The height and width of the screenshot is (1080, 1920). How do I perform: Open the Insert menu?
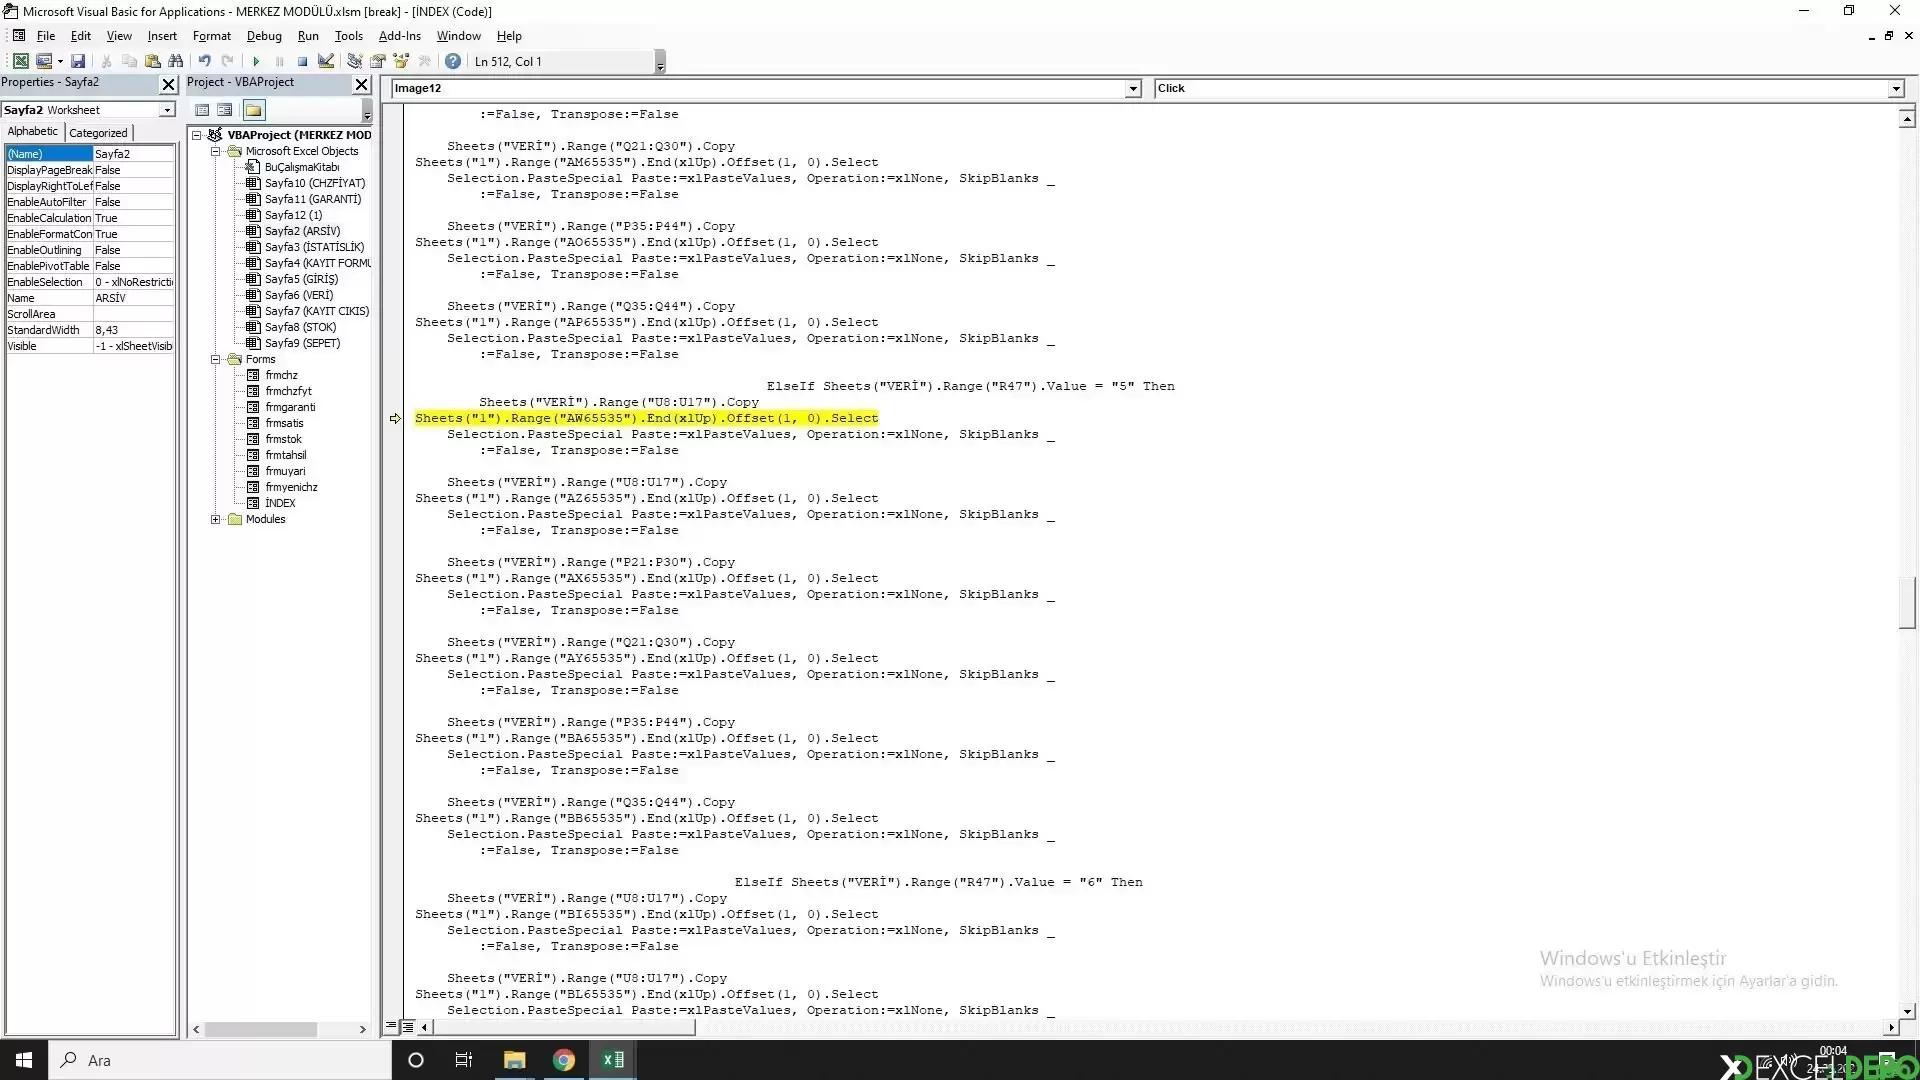162,35
